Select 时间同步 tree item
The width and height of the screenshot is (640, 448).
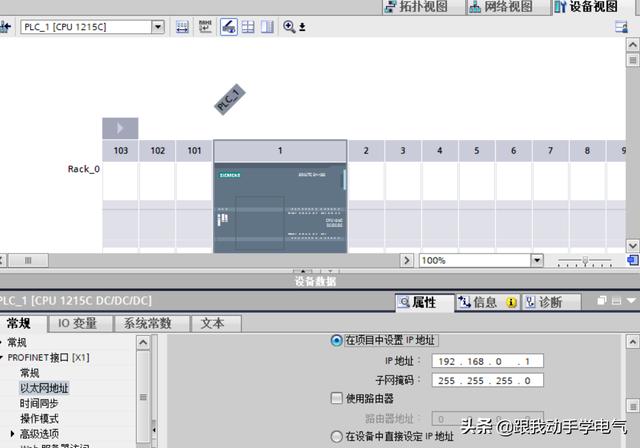pyautogui.click(x=39, y=404)
